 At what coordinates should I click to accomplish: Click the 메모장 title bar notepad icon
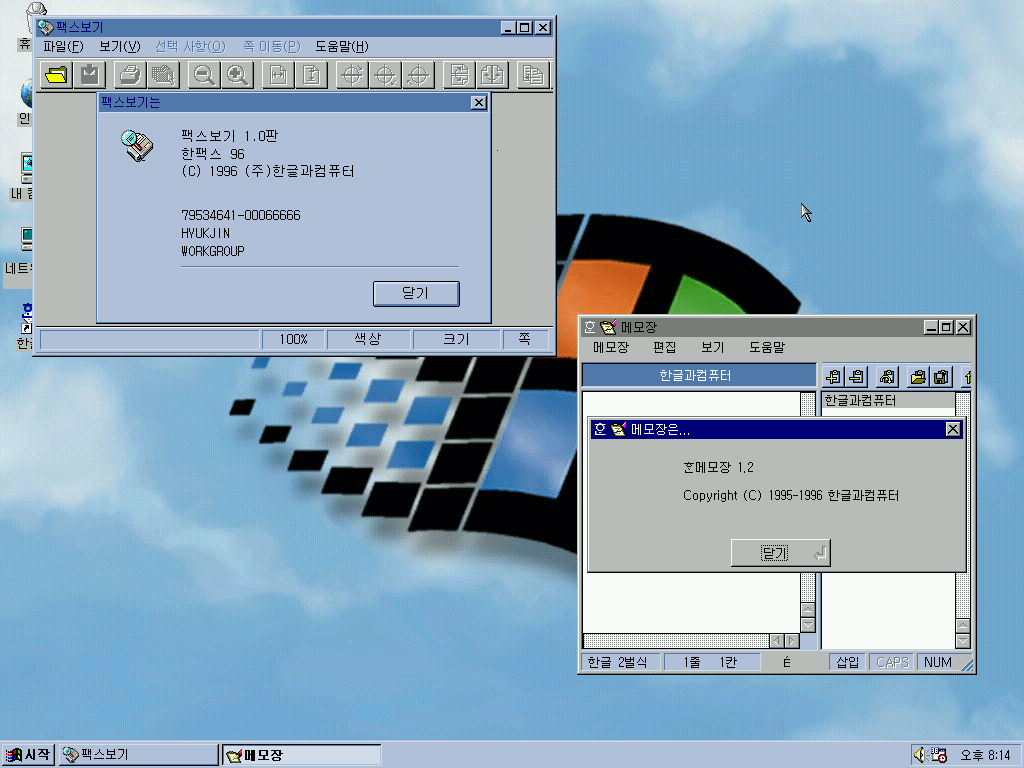coord(608,327)
